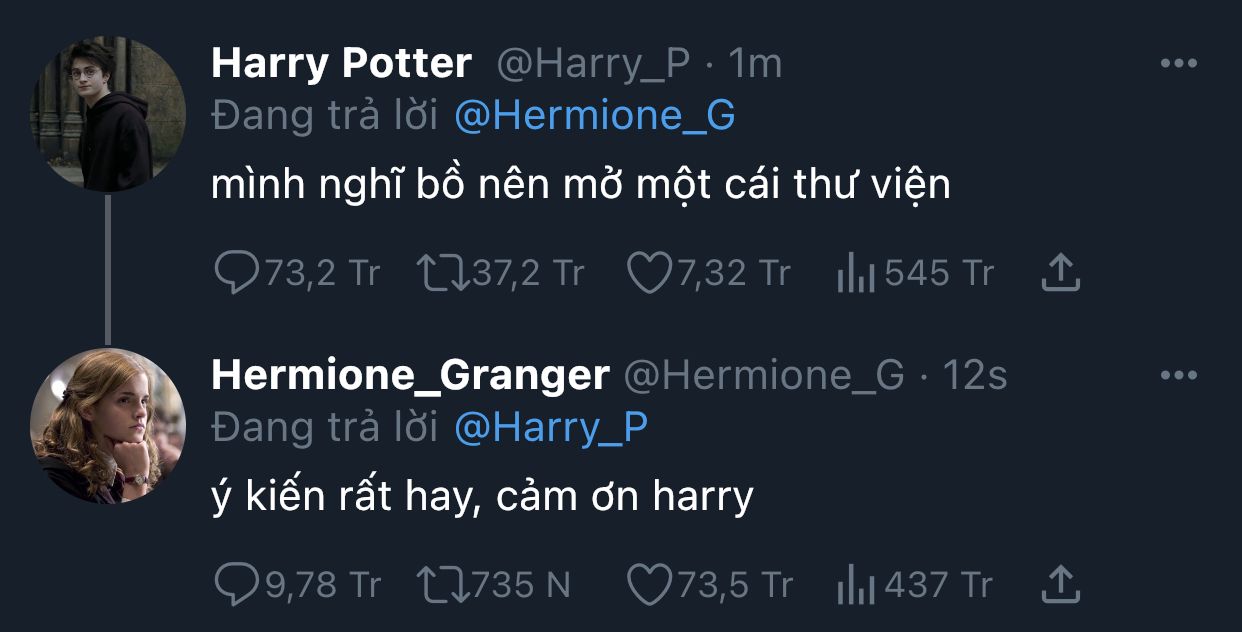Click the @Hermione_G mention link

click(595, 117)
